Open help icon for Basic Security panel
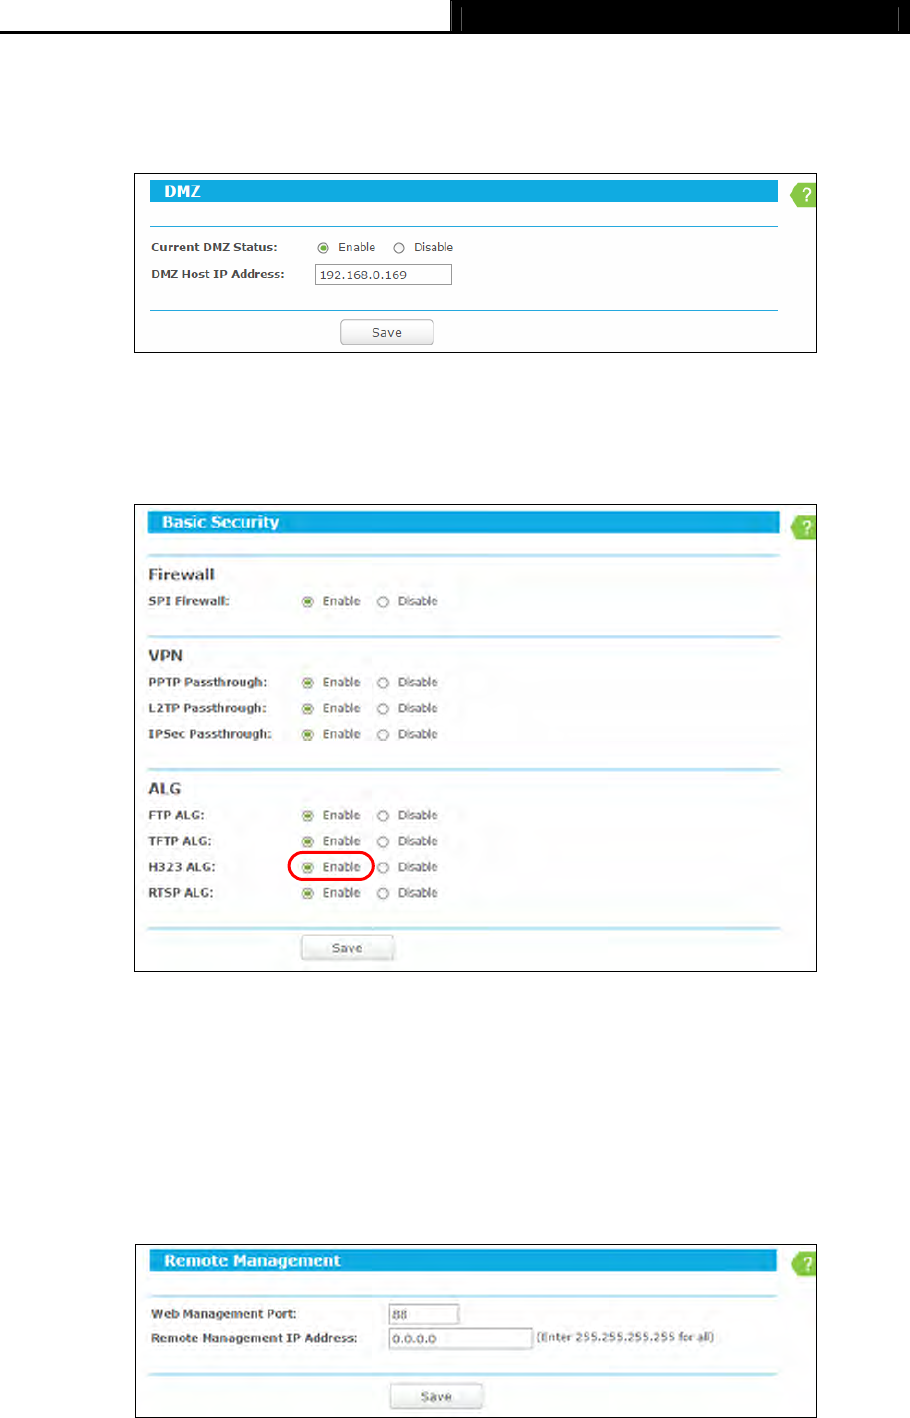The height and width of the screenshot is (1418, 910). (x=804, y=527)
